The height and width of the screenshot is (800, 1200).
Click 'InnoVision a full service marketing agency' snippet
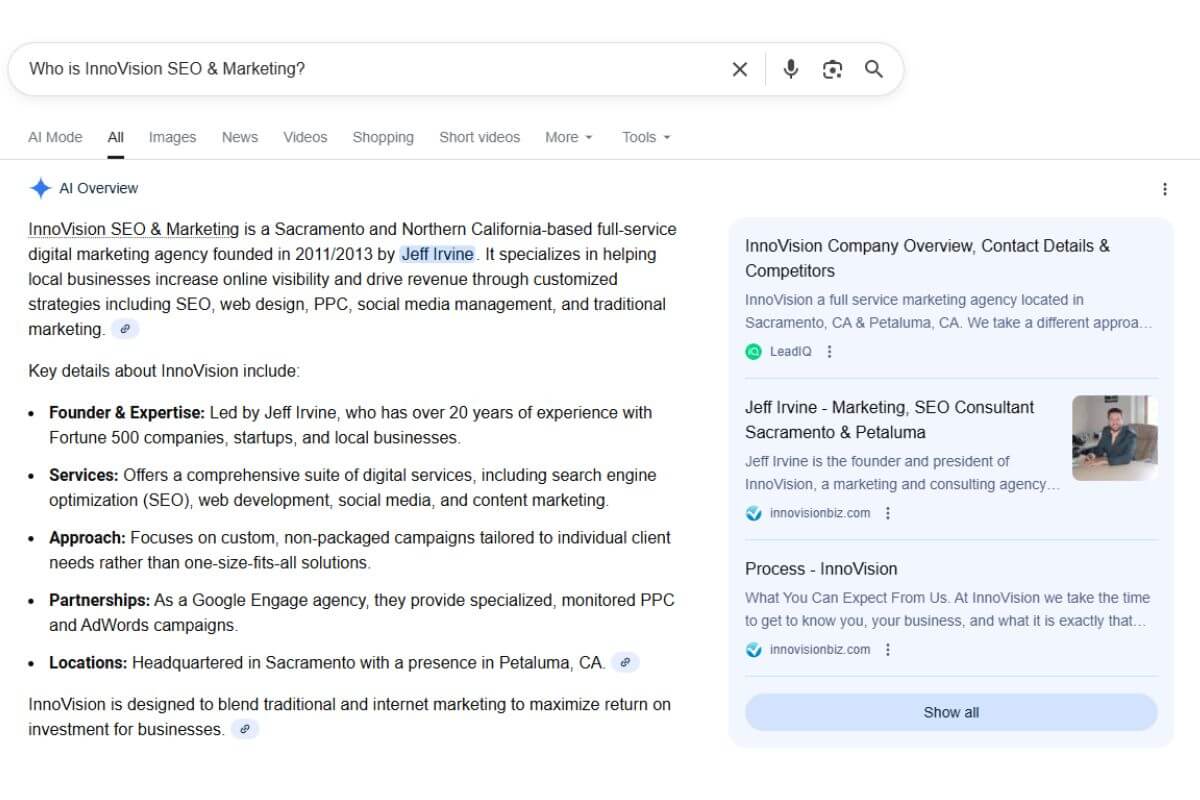click(949, 311)
